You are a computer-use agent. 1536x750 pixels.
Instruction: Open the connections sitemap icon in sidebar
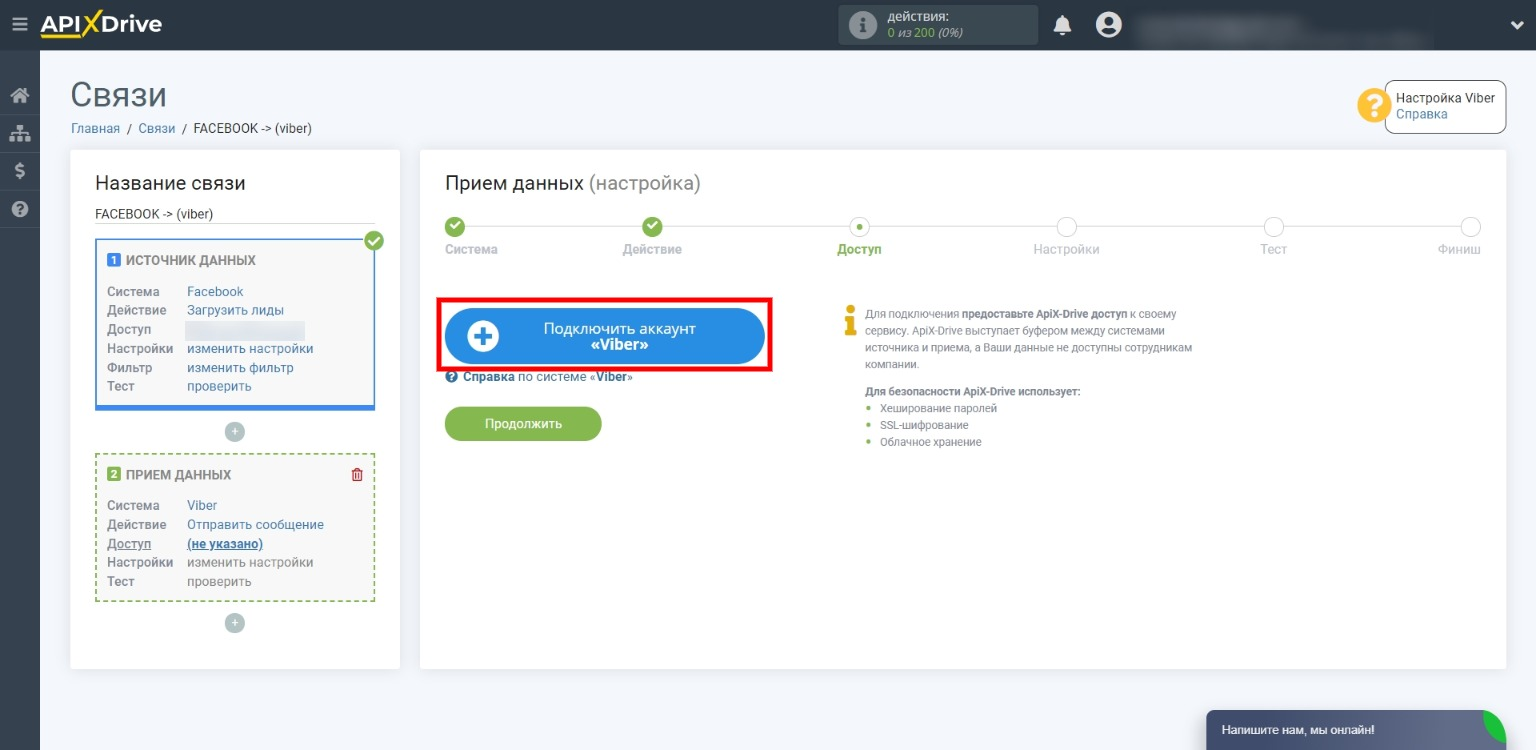coord(19,133)
